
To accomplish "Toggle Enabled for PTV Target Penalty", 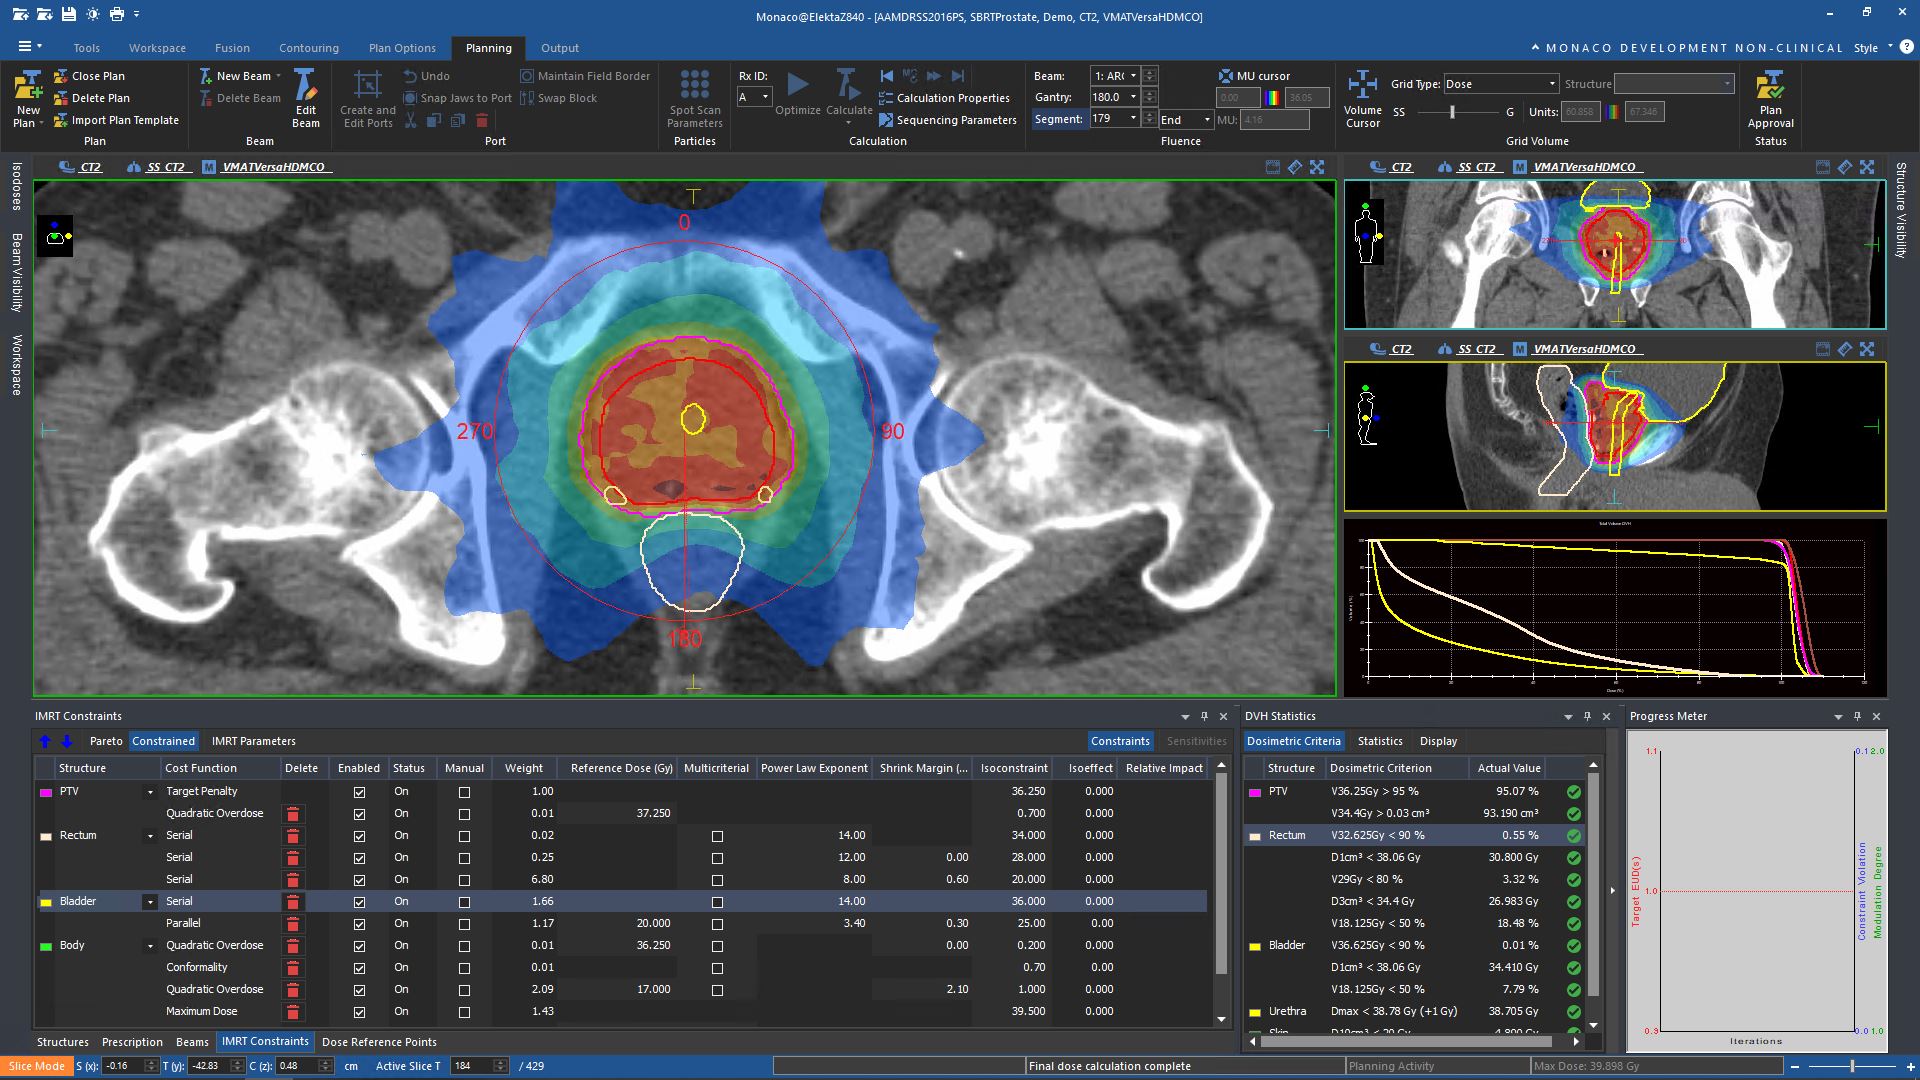I will click(359, 792).
